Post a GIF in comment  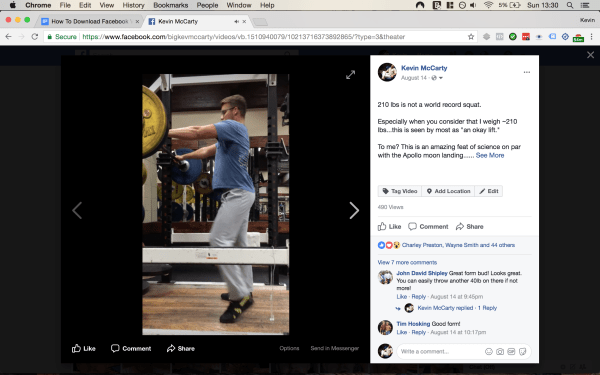(511, 351)
